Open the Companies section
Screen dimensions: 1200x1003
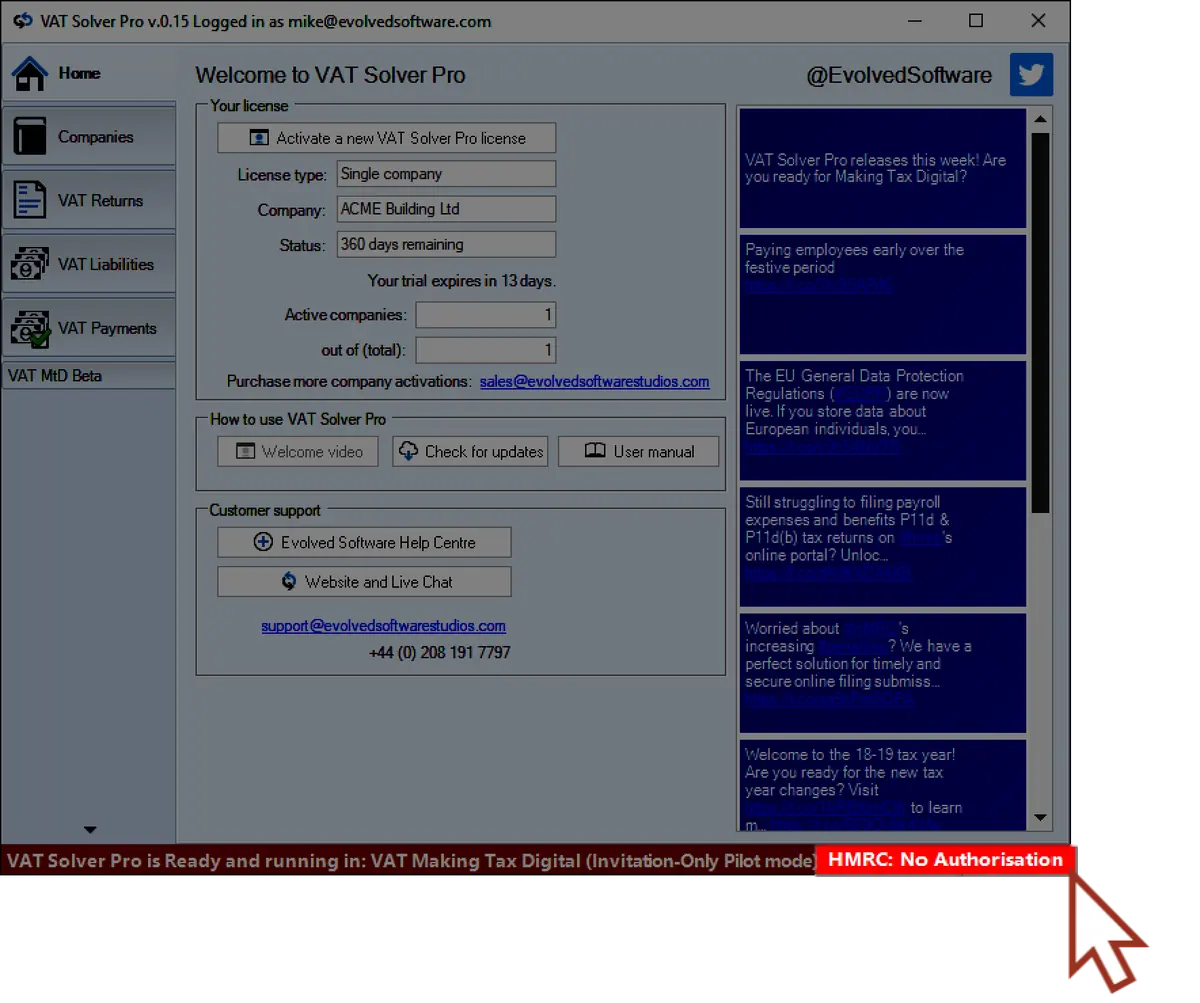[x=88, y=137]
